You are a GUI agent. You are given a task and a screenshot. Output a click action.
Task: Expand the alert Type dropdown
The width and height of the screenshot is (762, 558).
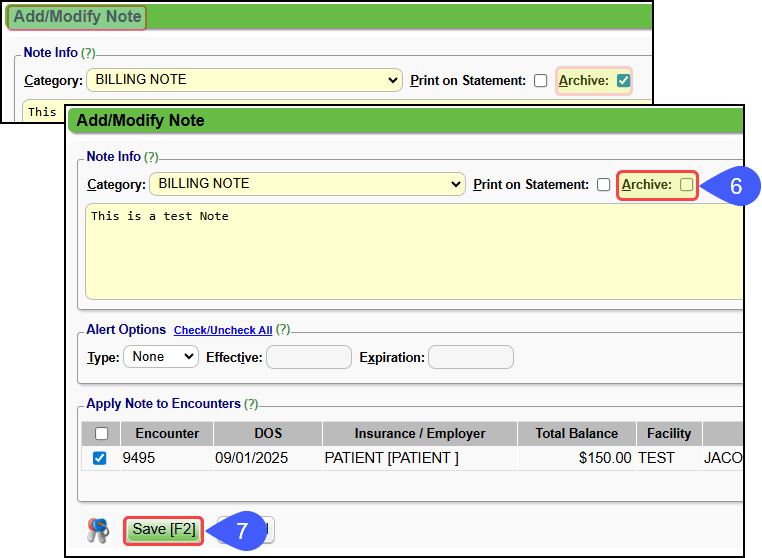[x=161, y=357]
